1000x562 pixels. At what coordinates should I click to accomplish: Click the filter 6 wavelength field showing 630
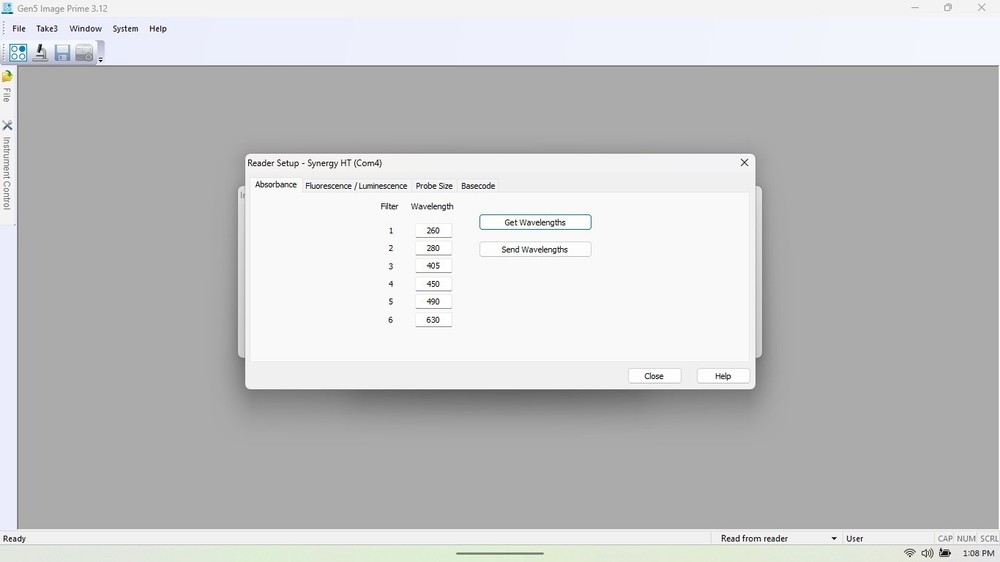433,320
